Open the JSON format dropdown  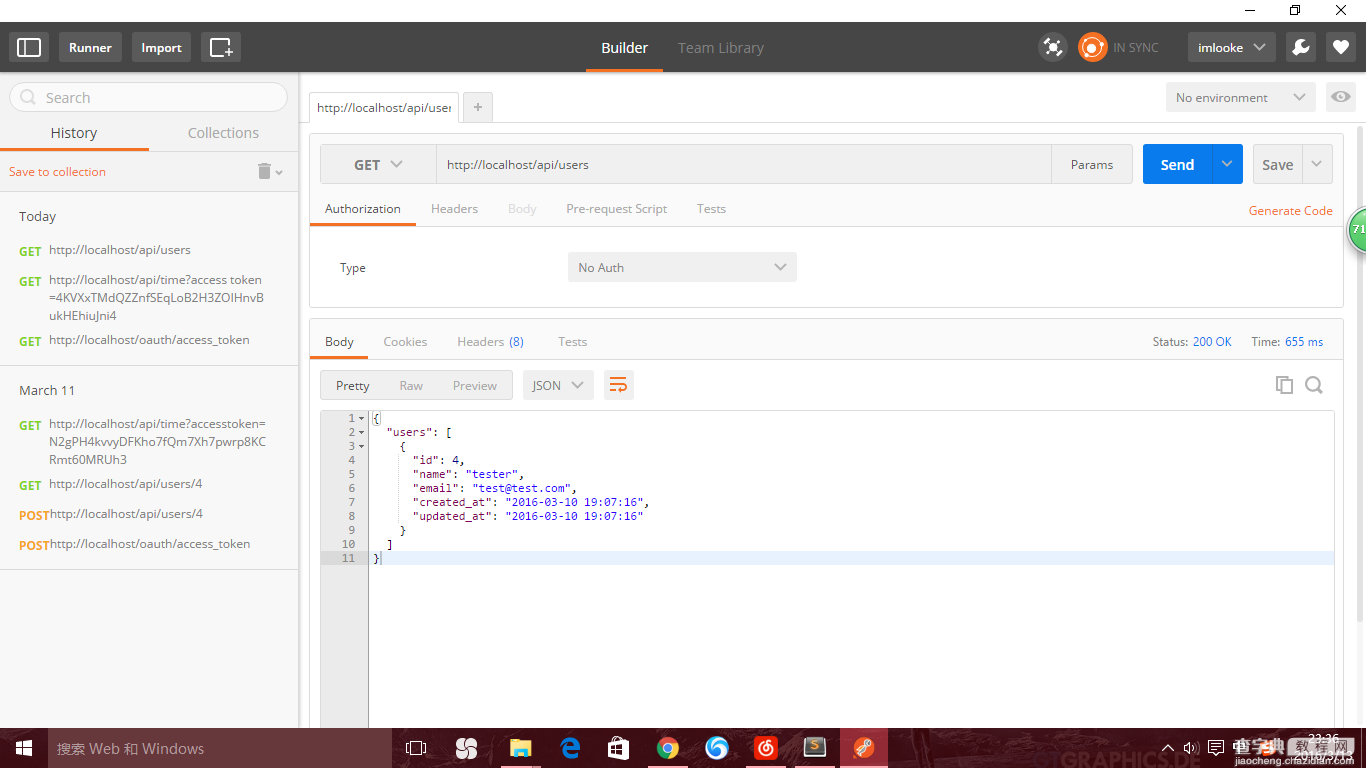[x=558, y=385]
